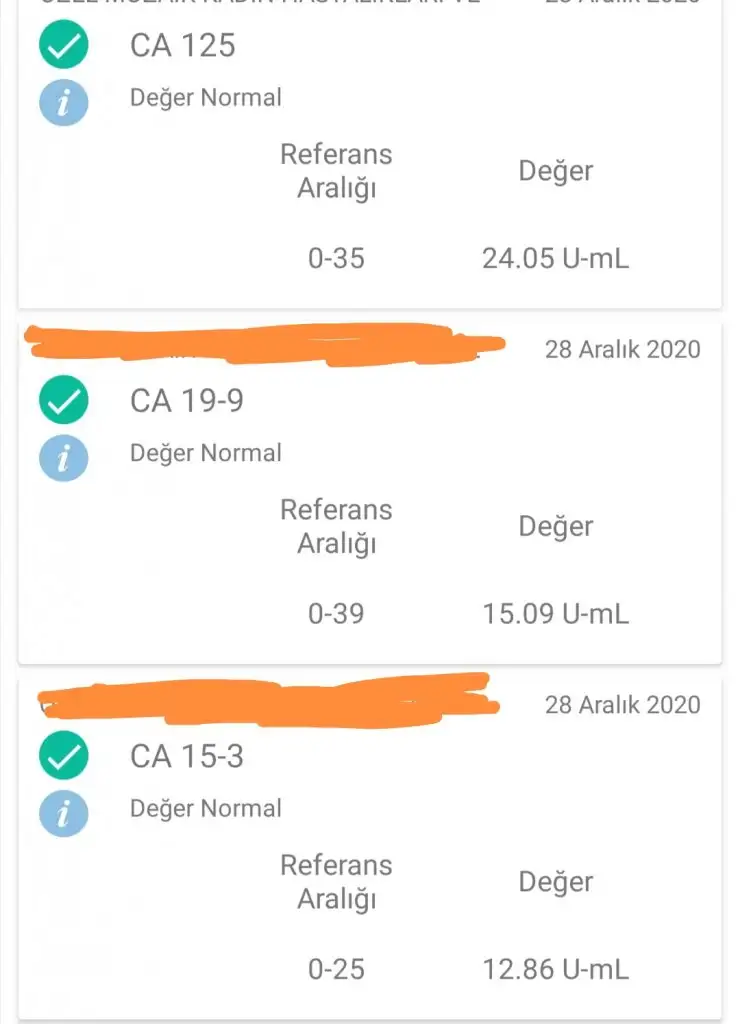Open the info icon for CA 19-9
Image resolution: width=740 pixels, height=1024 pixels.
(64, 458)
